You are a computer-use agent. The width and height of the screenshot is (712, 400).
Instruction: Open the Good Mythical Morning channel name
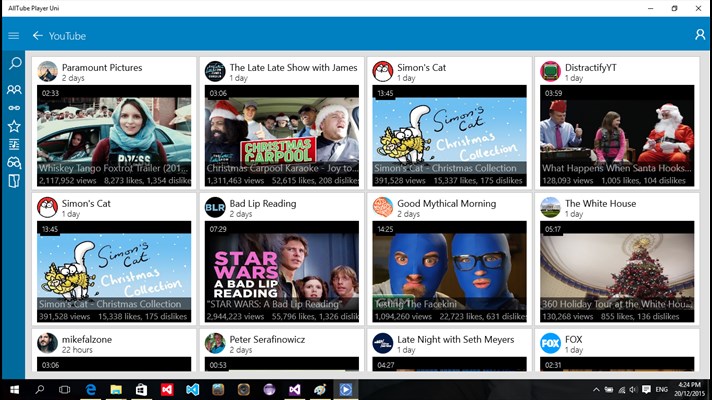coord(446,203)
